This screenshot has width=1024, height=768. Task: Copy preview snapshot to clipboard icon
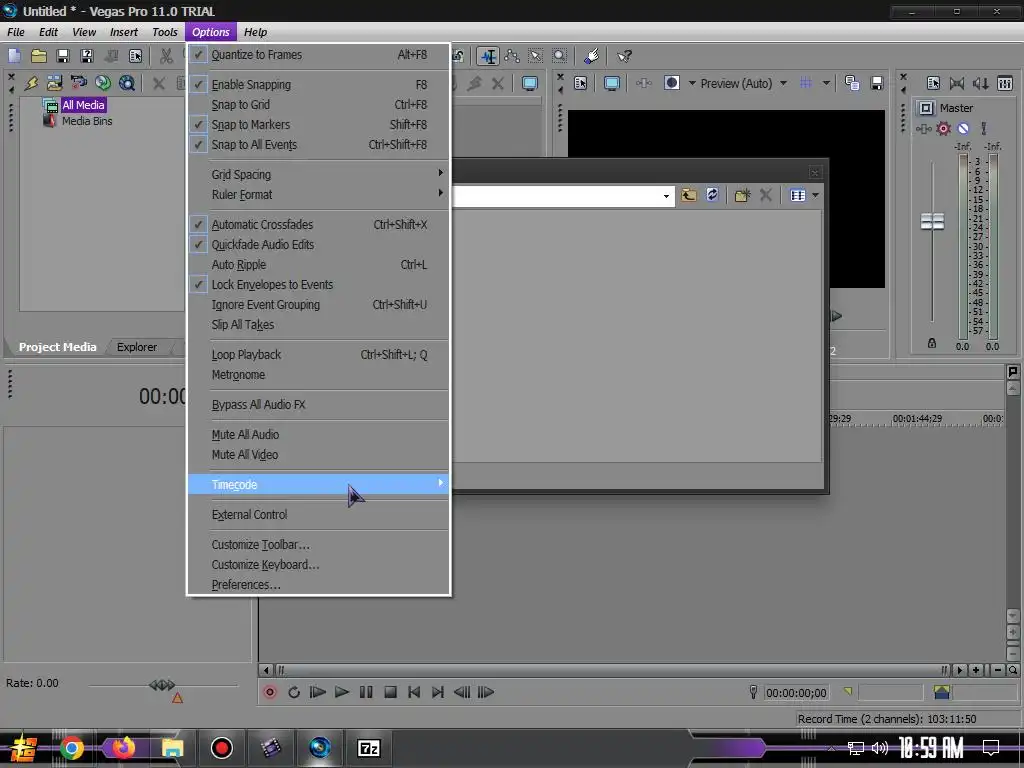(x=852, y=83)
